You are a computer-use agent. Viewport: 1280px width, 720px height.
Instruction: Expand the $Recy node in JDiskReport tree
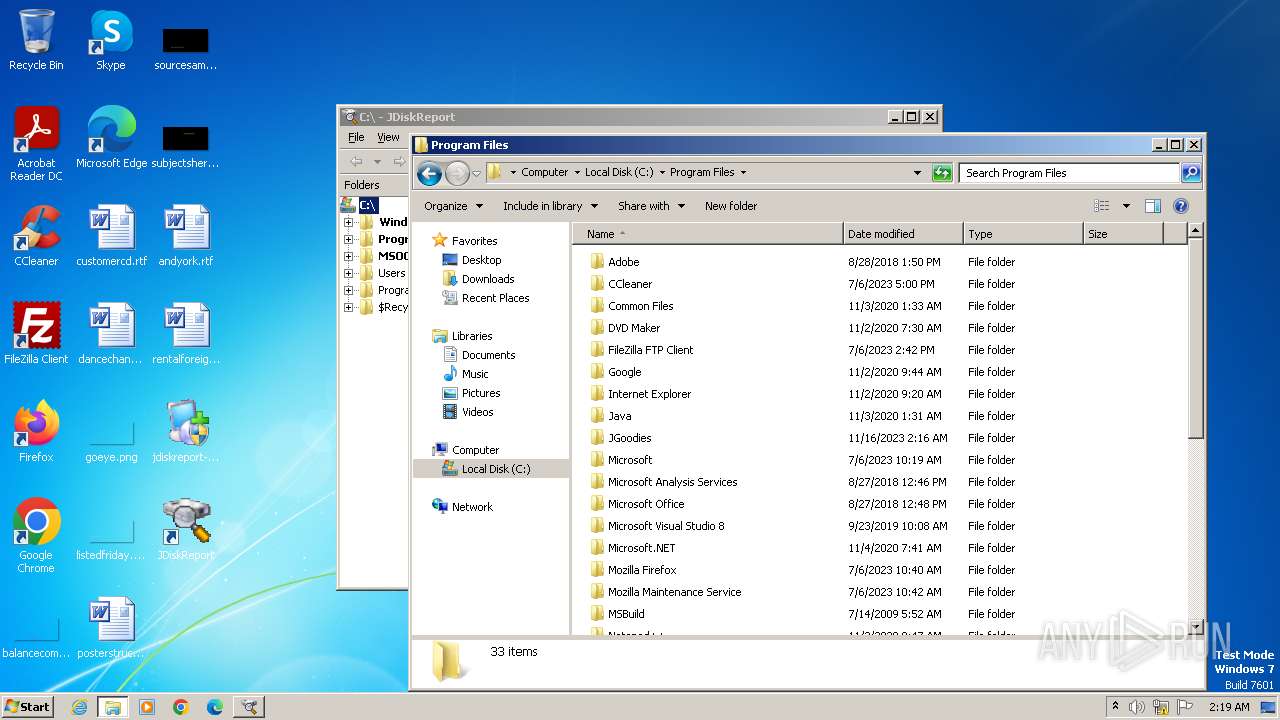click(x=348, y=307)
